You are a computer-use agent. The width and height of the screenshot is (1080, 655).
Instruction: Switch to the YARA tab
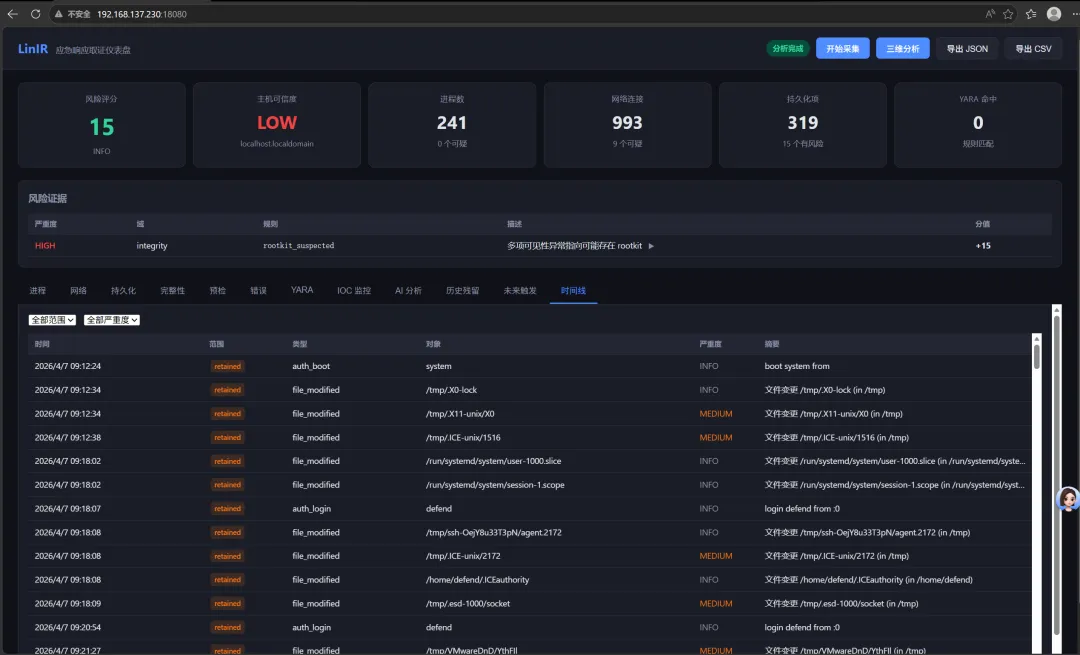click(x=302, y=290)
